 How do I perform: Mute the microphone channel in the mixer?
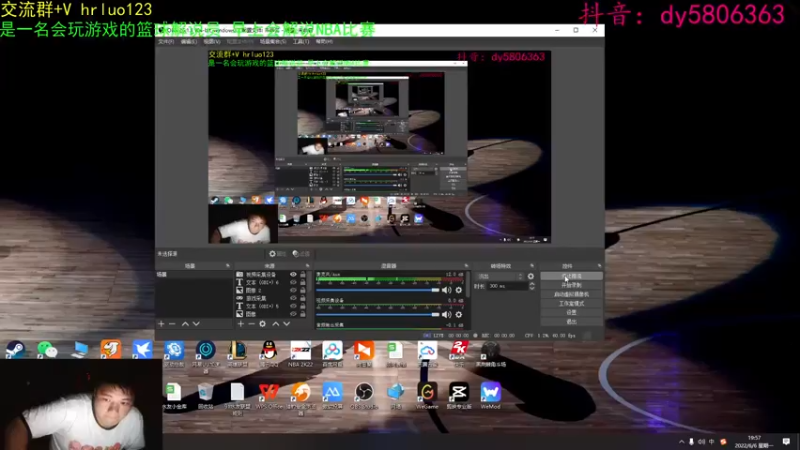click(446, 290)
